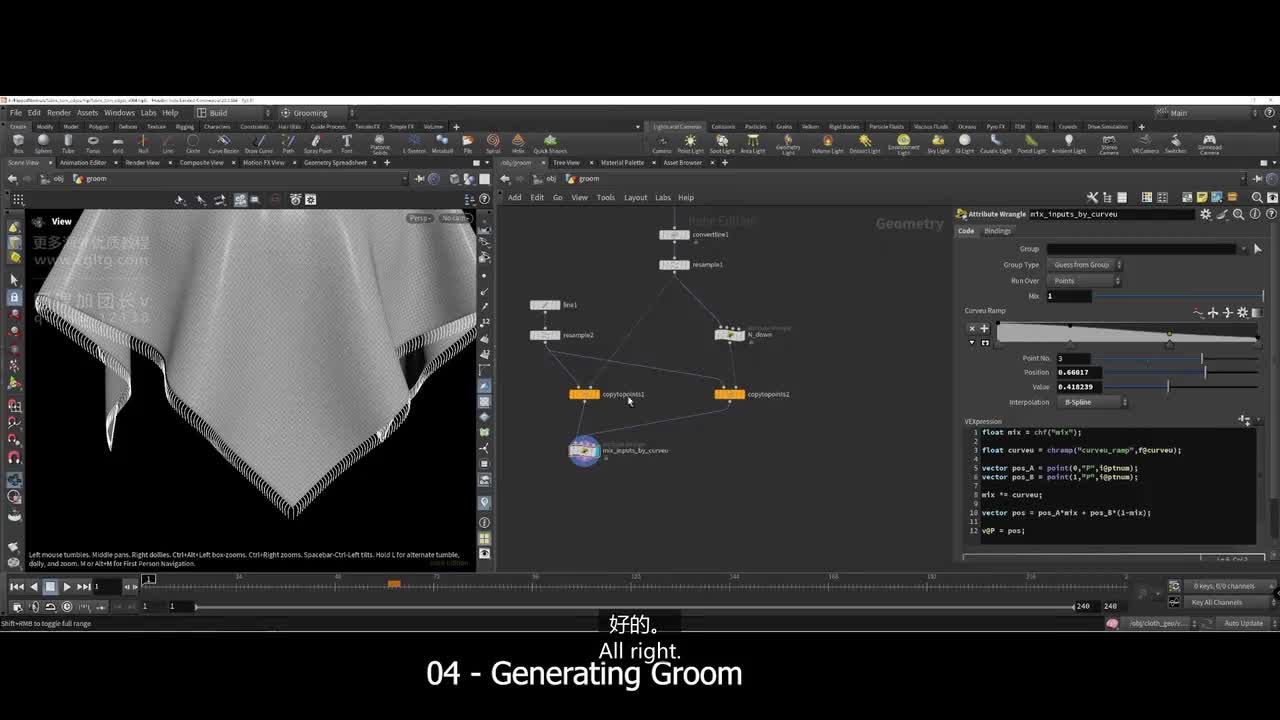Open the No cam dropdown in viewport

coord(455,218)
